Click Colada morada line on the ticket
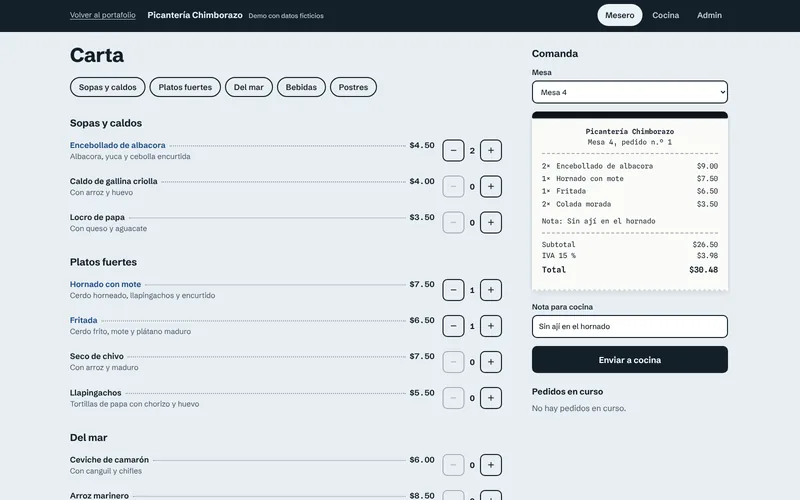The height and width of the screenshot is (500, 800). pyautogui.click(x=630, y=204)
